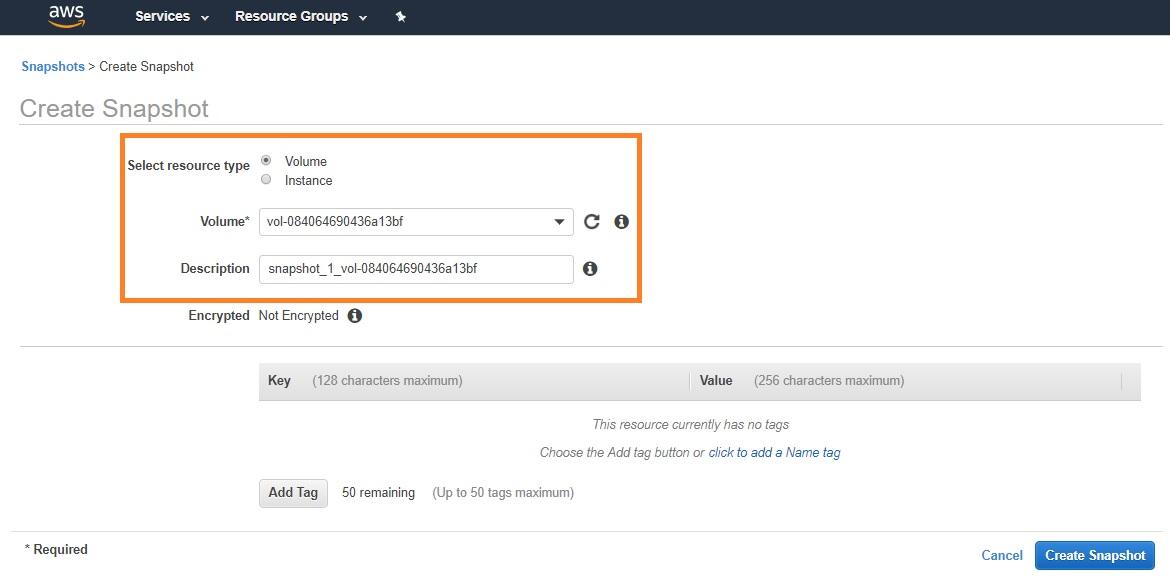Viewport: 1170px width, 587px height.
Task: Click the Create Snapshot button
Action: coord(1095,556)
